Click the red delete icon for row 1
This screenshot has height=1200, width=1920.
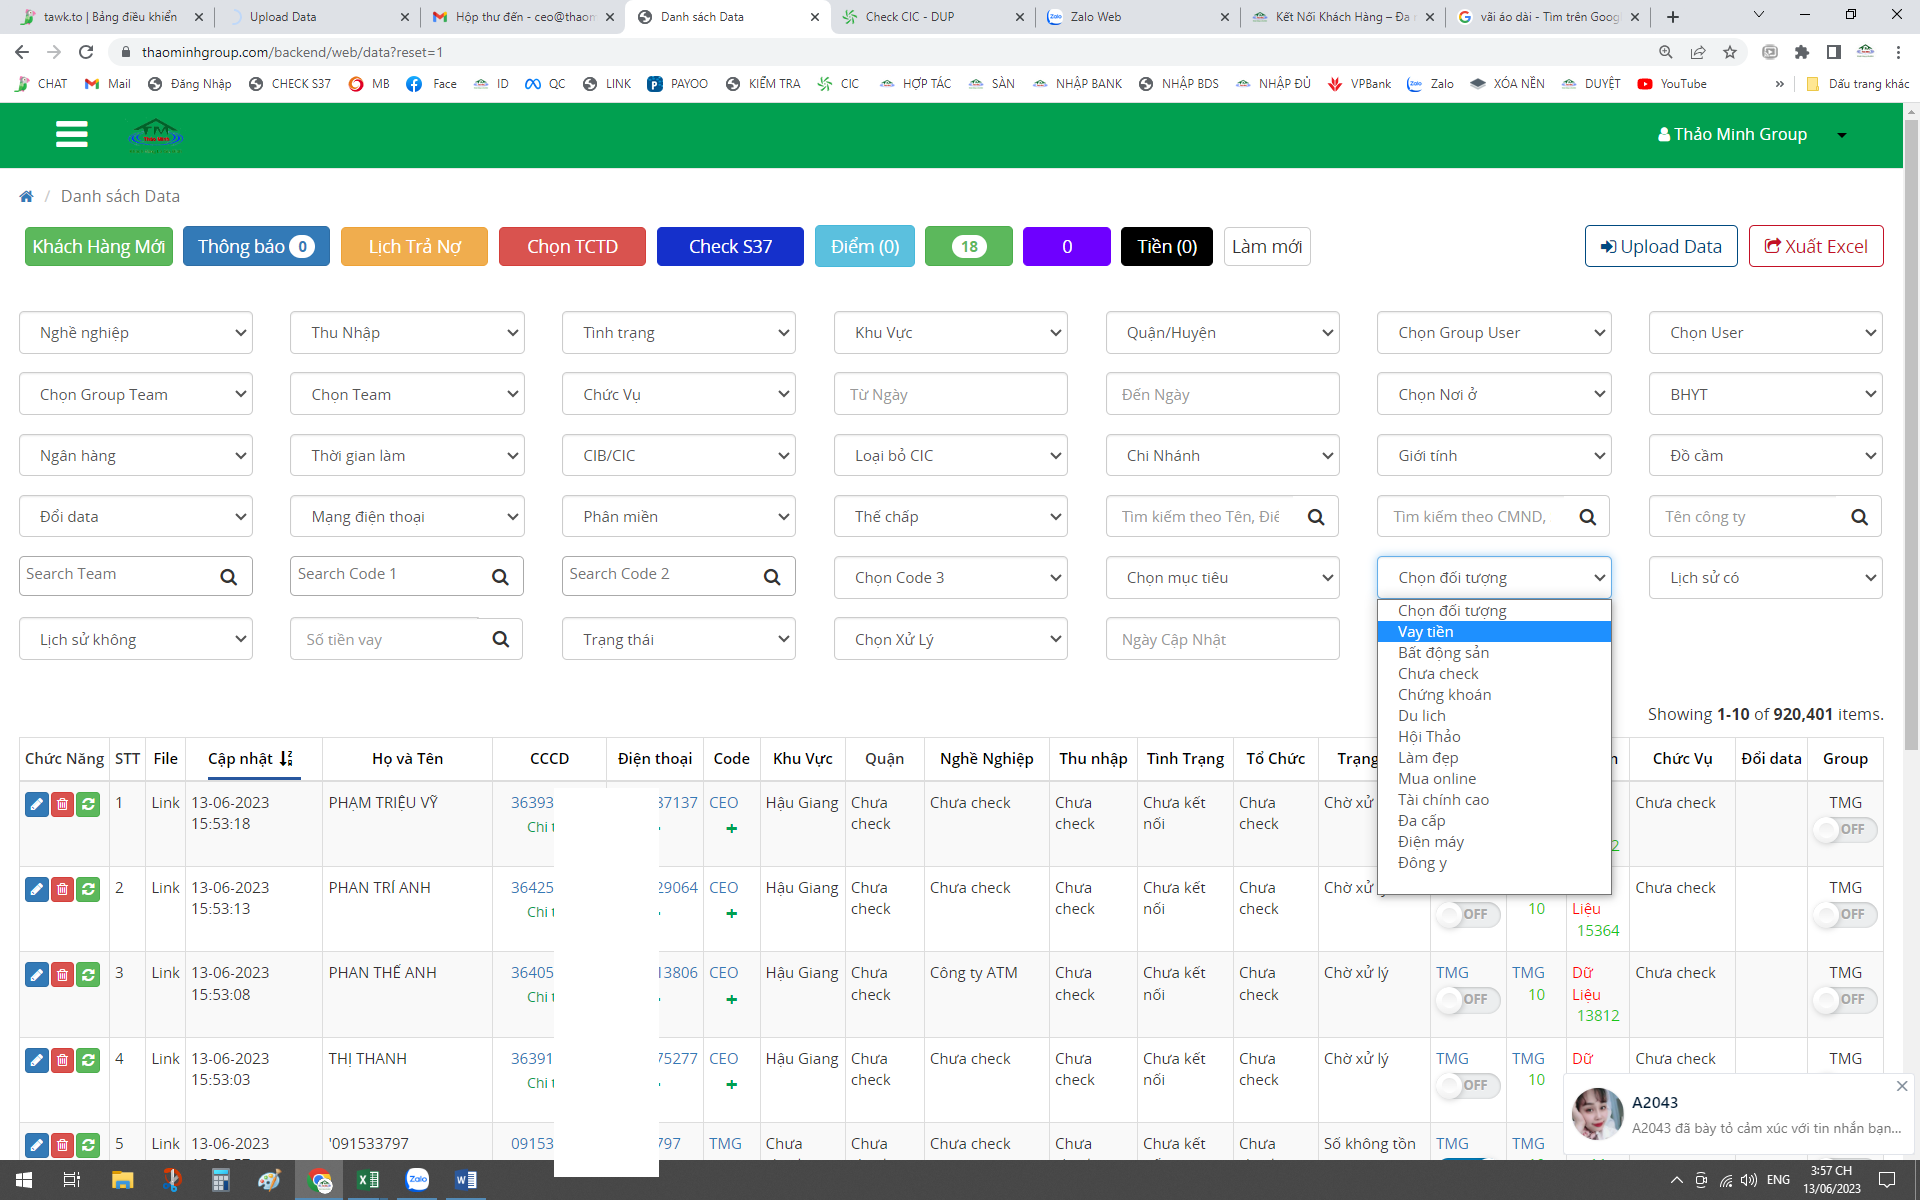62,804
